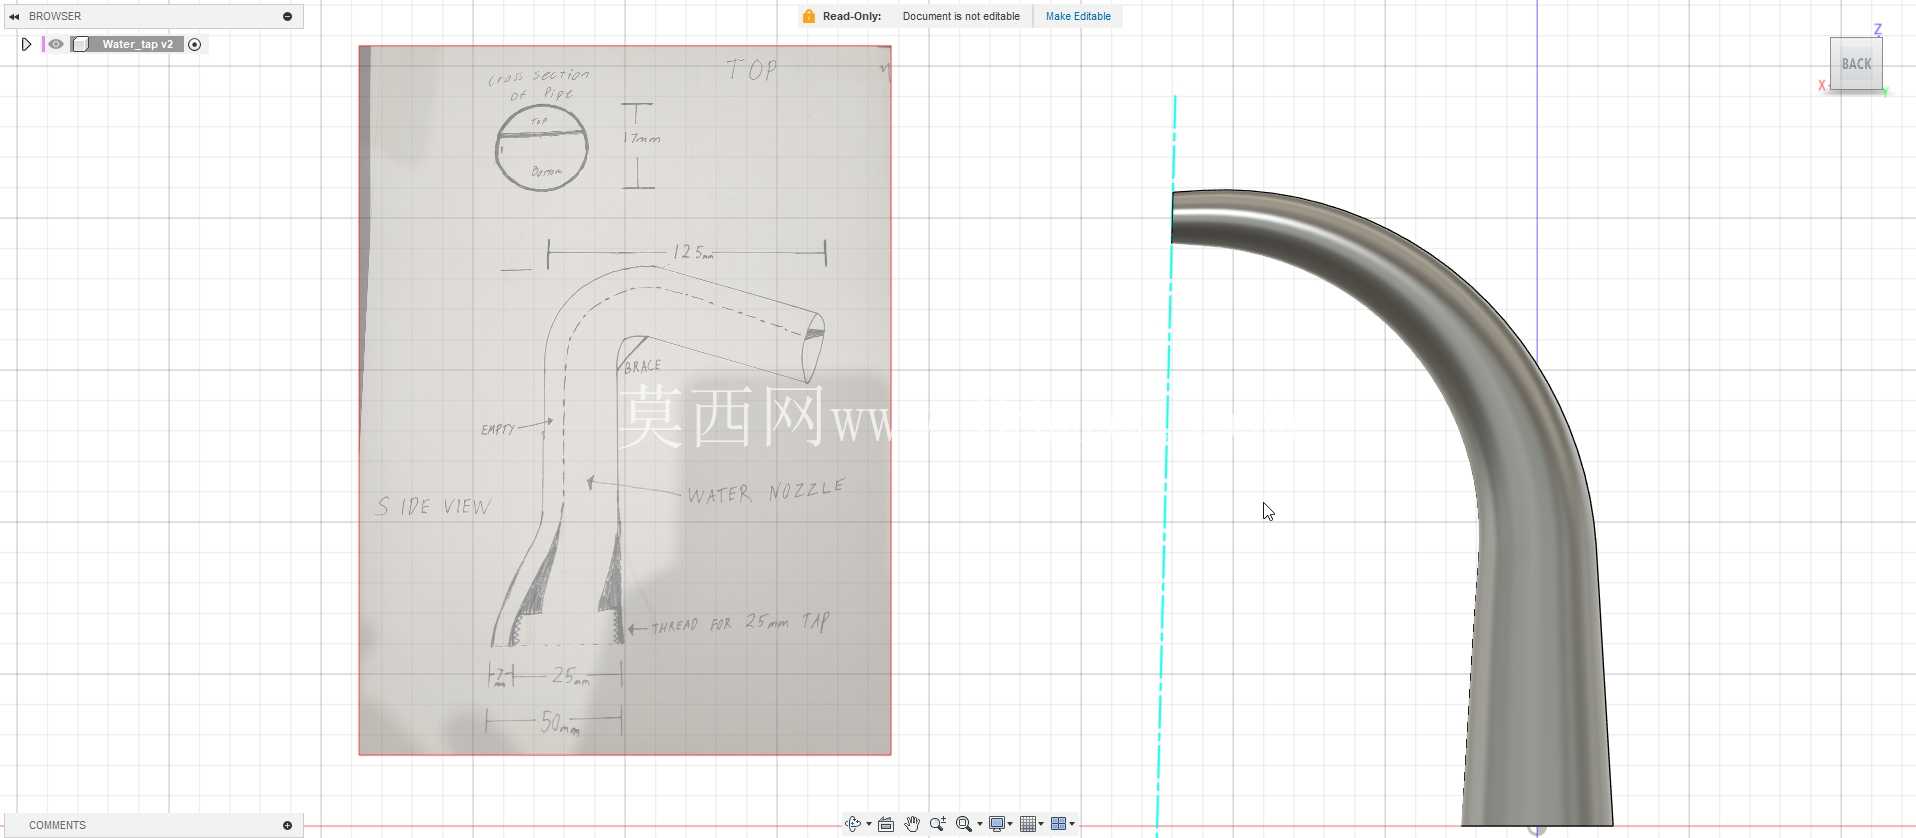1916x838 pixels.
Task: Select the Pan hand tool
Action: pos(912,824)
